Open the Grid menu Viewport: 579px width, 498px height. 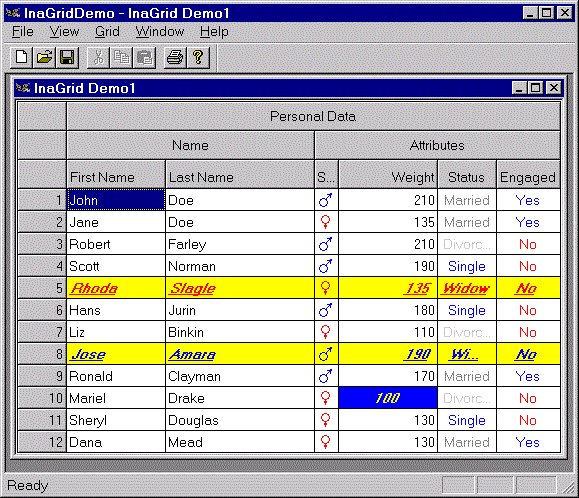point(107,32)
